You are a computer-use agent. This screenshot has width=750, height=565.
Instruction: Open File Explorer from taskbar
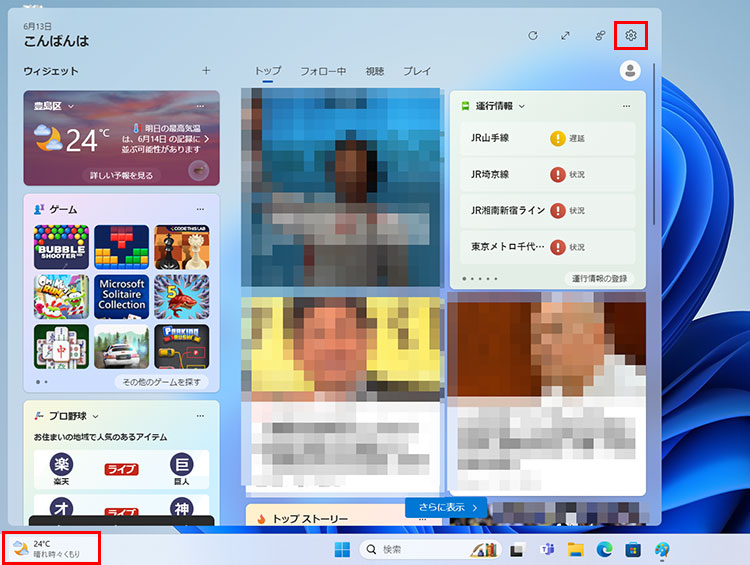(x=576, y=550)
